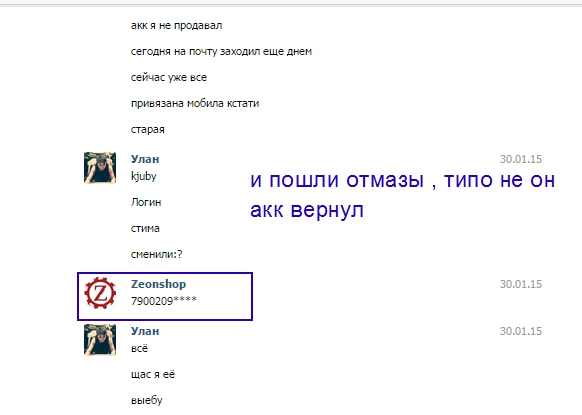Select the message "сменили:?"
The height and width of the screenshot is (415, 582).
pyautogui.click(x=157, y=254)
